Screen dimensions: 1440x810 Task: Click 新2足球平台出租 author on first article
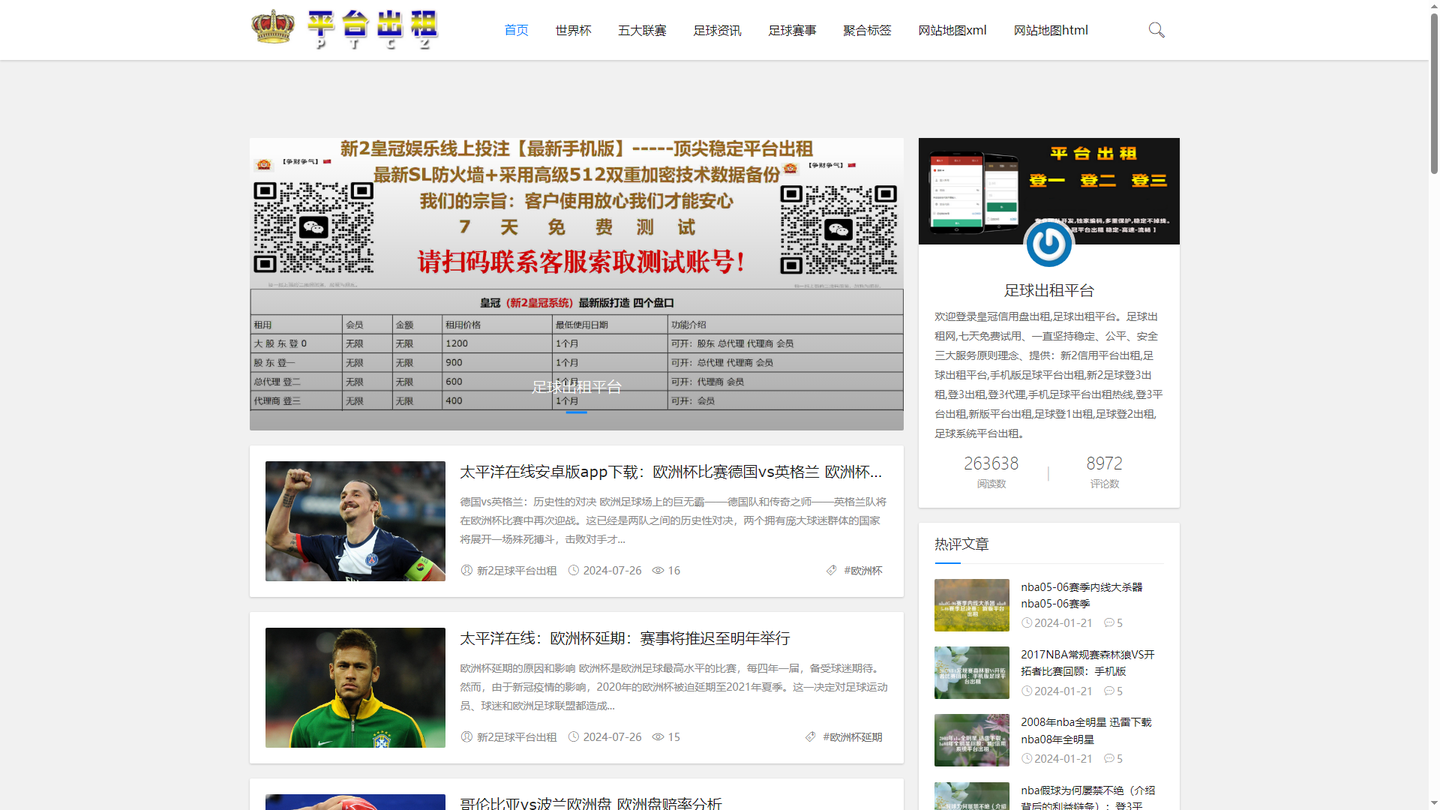click(516, 570)
